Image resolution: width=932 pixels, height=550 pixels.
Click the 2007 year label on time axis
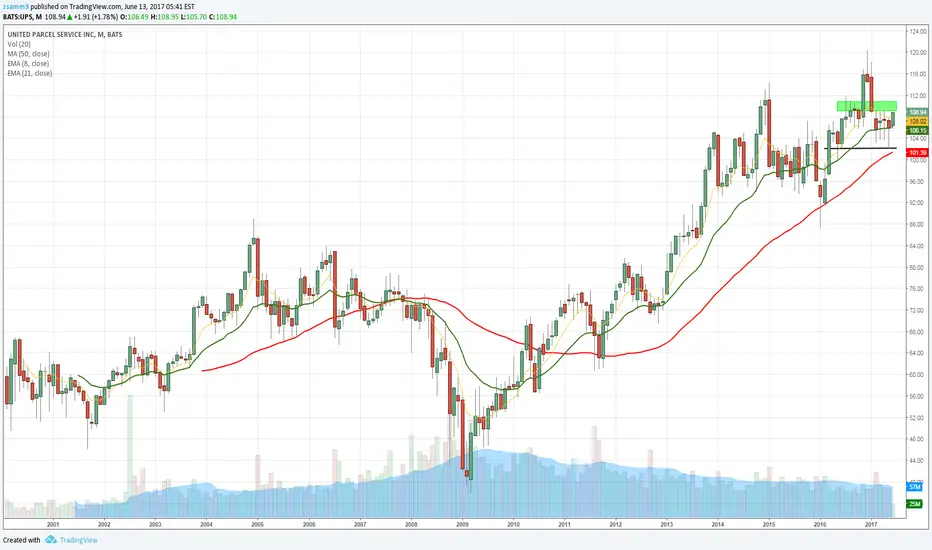click(x=360, y=524)
